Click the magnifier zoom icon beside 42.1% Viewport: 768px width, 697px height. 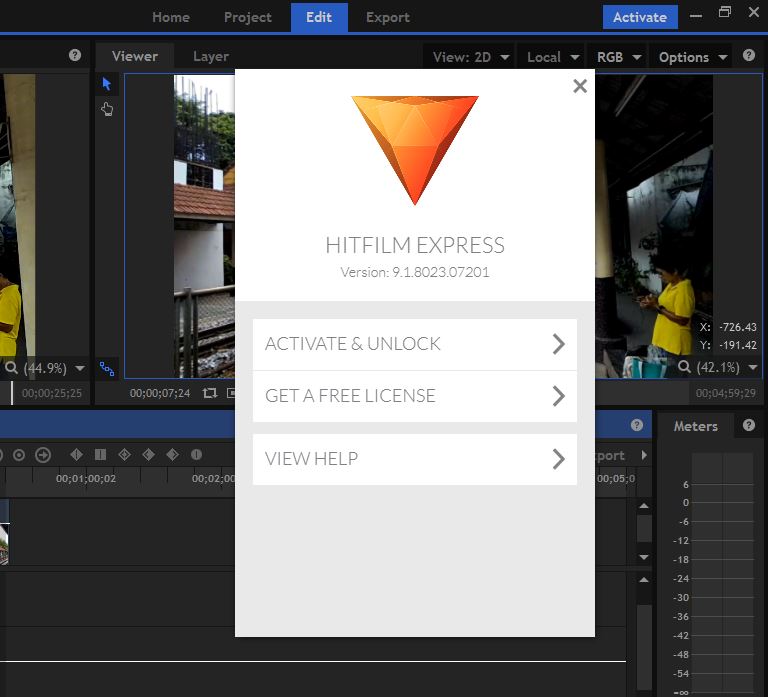pyautogui.click(x=684, y=367)
